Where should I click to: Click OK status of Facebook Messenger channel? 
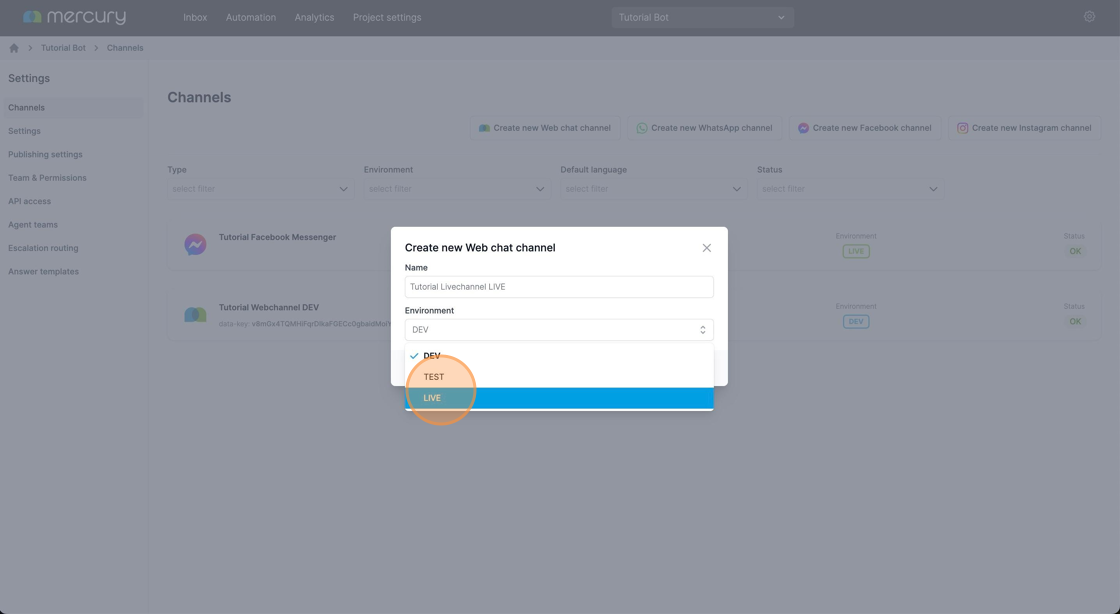tap(1075, 251)
